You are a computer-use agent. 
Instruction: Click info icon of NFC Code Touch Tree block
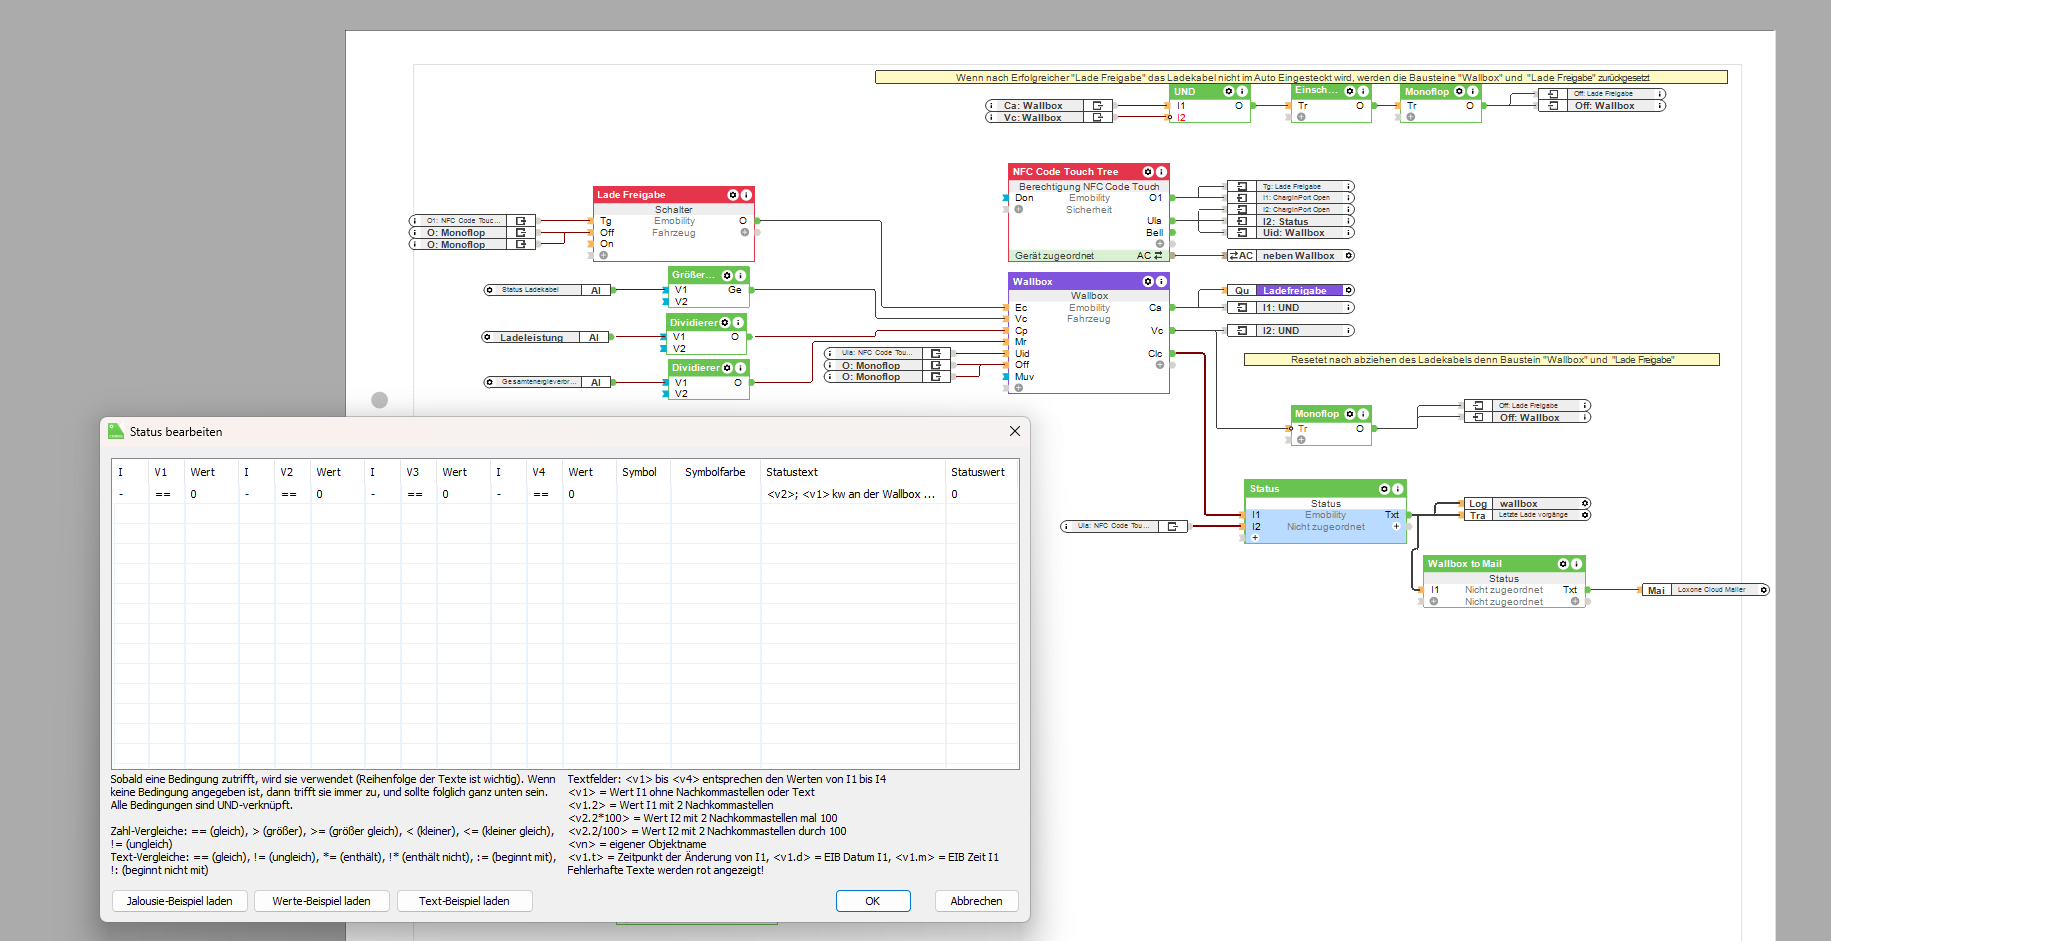coord(1161,172)
